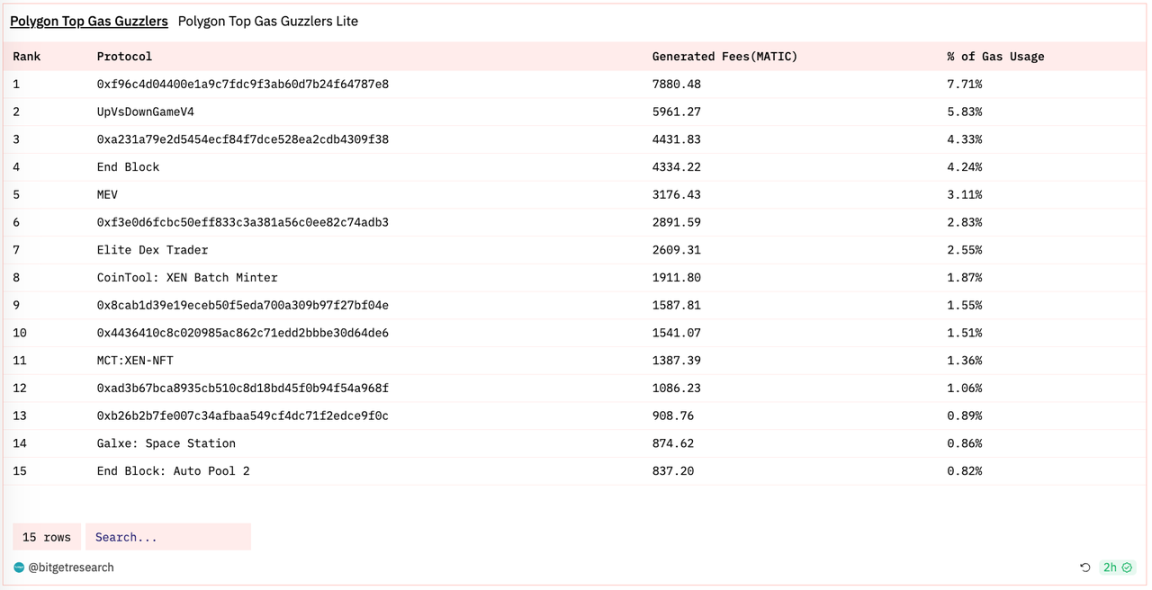Click the MEV protocol cell
Image resolution: width=1152 pixels, height=590 pixels.
(x=107, y=195)
